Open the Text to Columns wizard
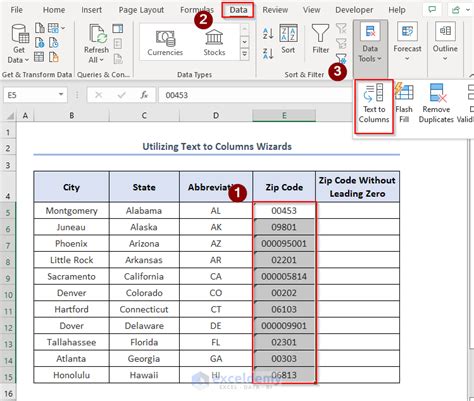The width and height of the screenshot is (474, 401). [x=374, y=103]
